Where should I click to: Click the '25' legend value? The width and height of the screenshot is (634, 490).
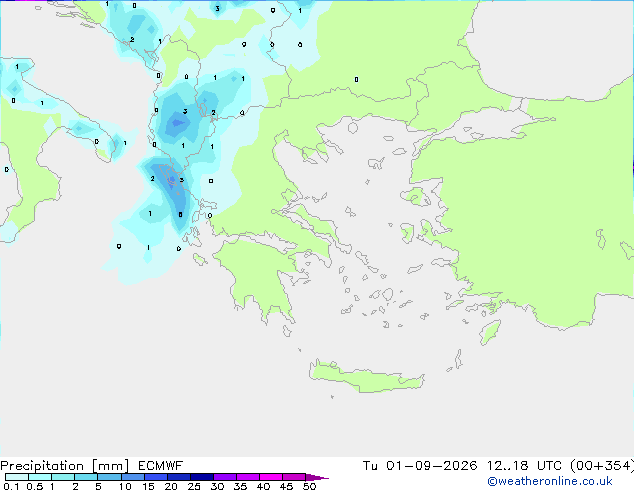(x=194, y=486)
